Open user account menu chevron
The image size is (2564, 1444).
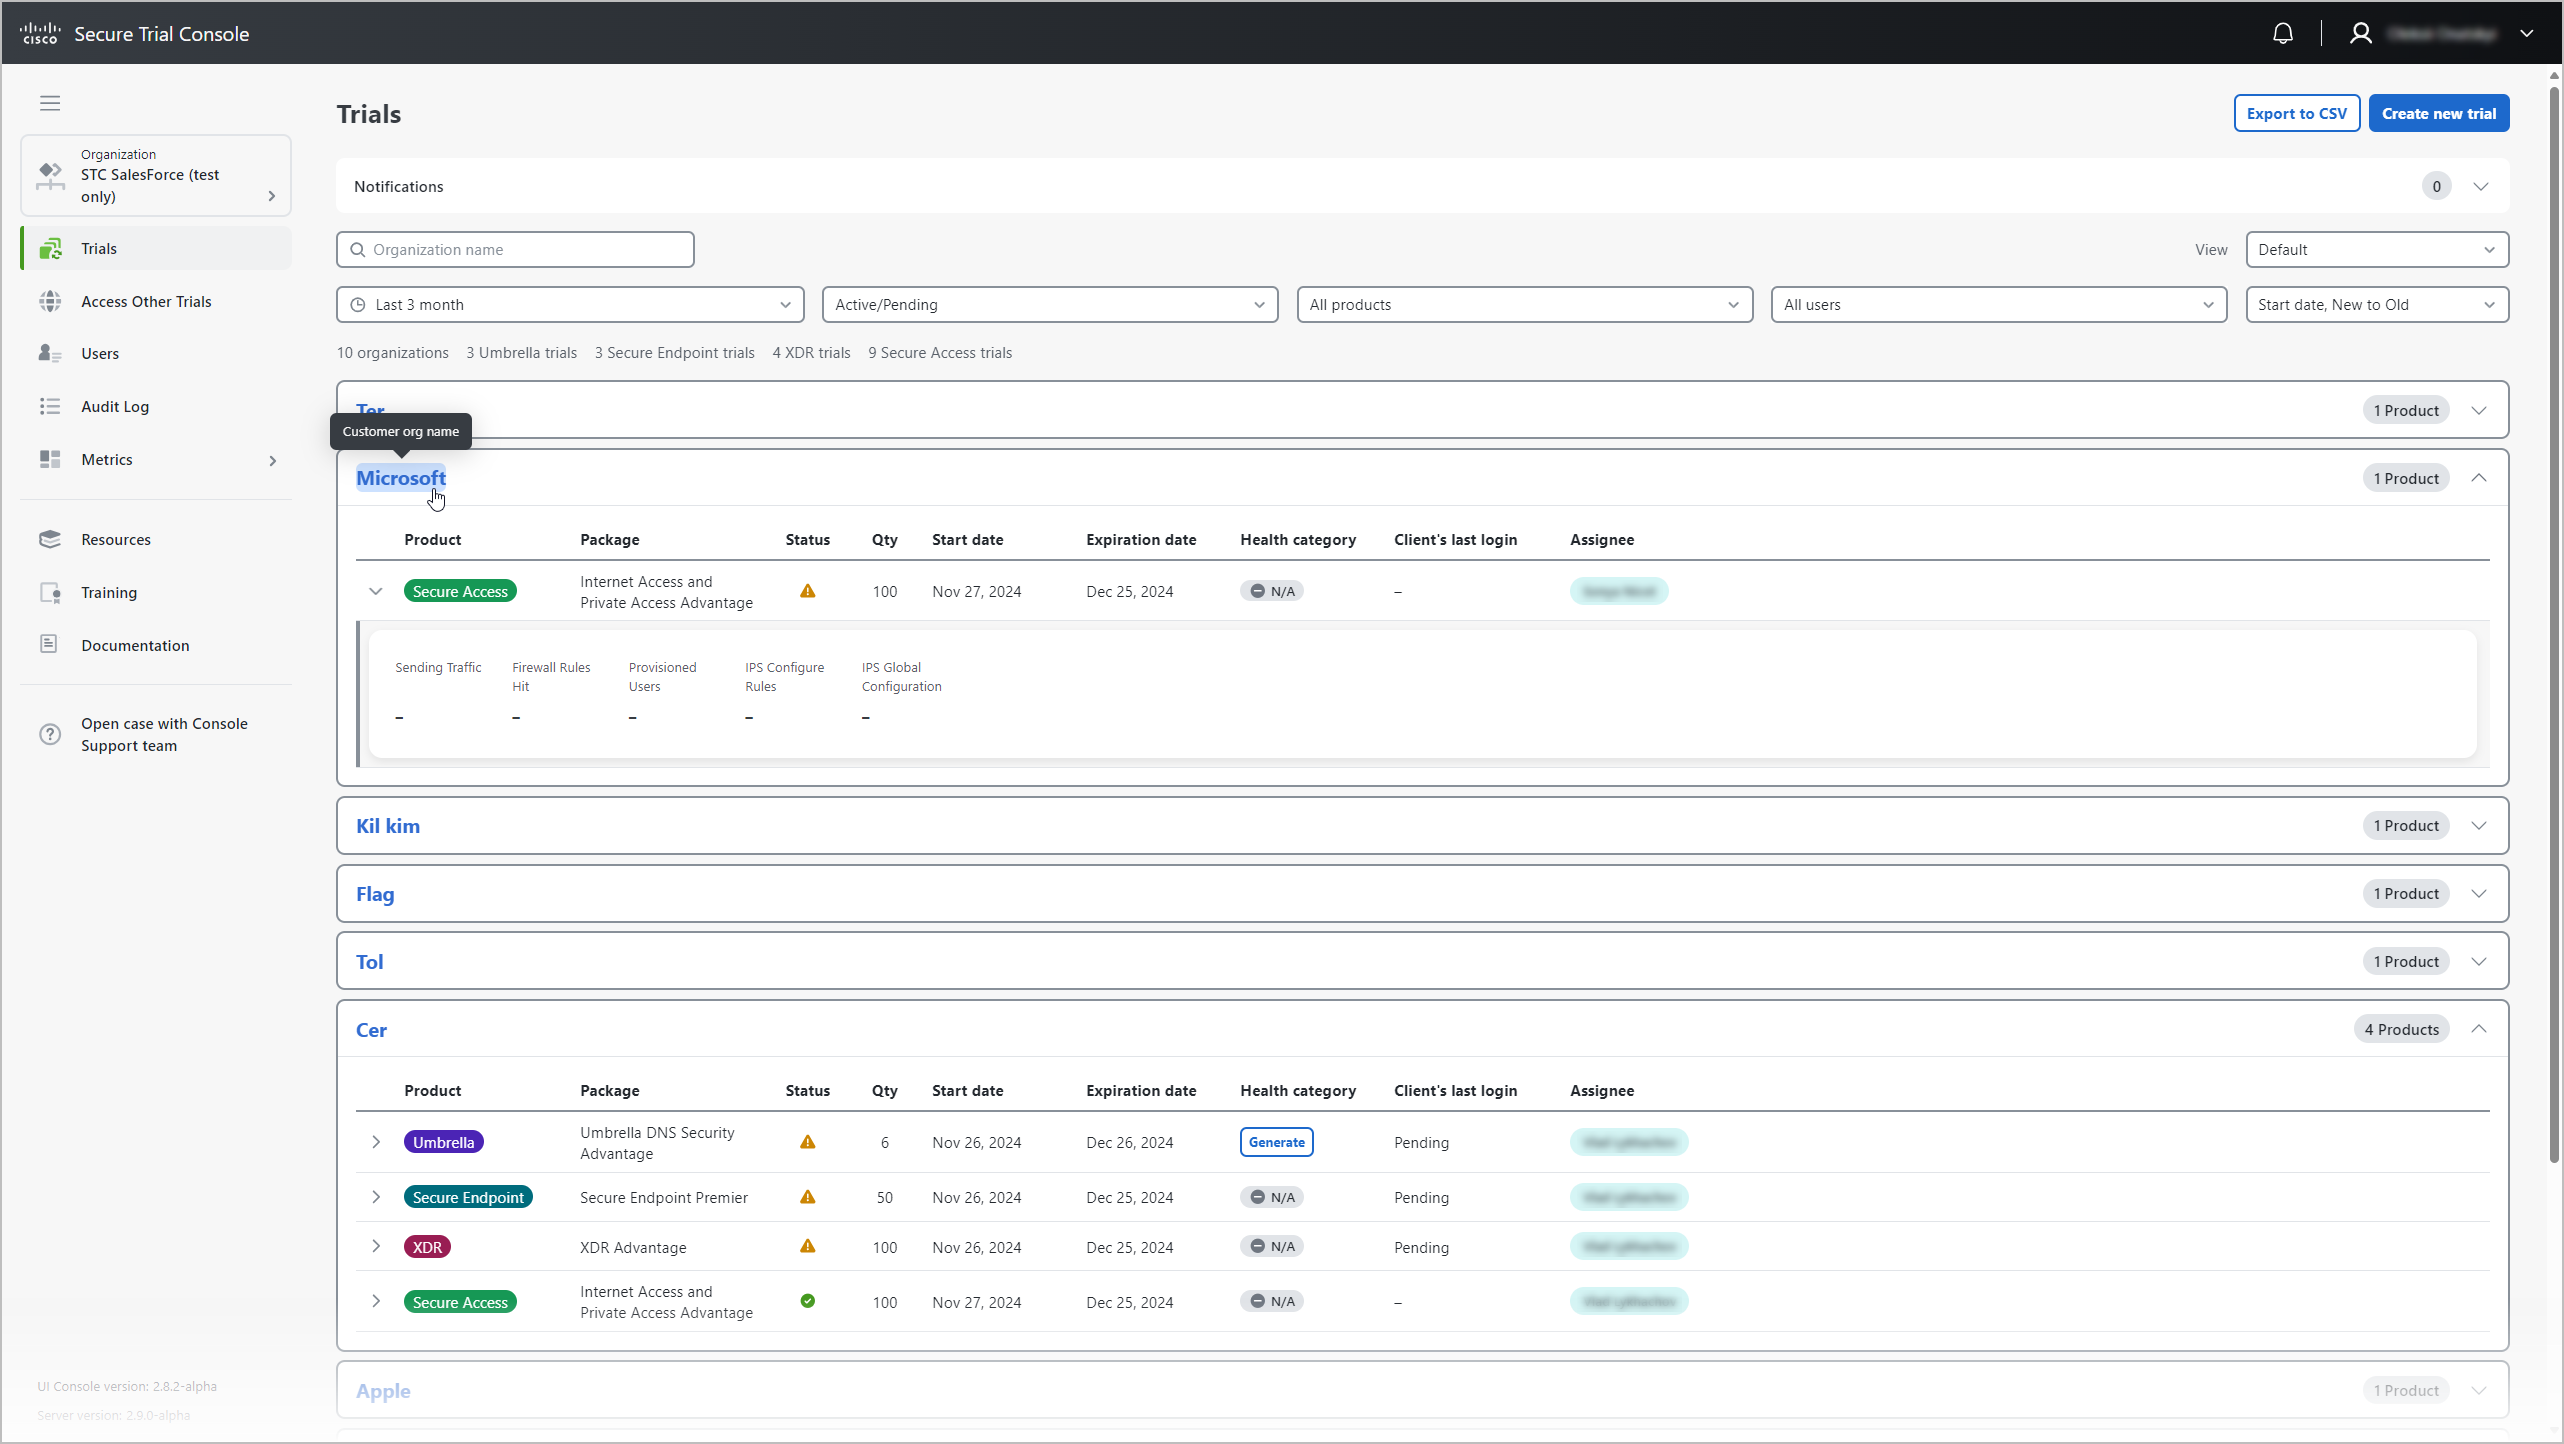tap(2527, 33)
